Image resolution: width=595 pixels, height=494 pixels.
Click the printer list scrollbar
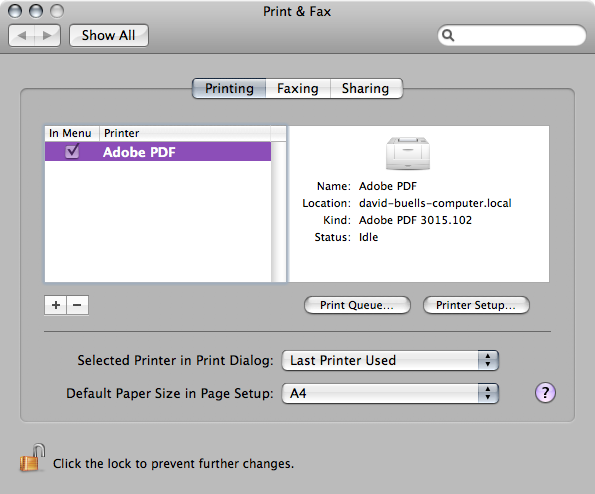click(x=279, y=212)
